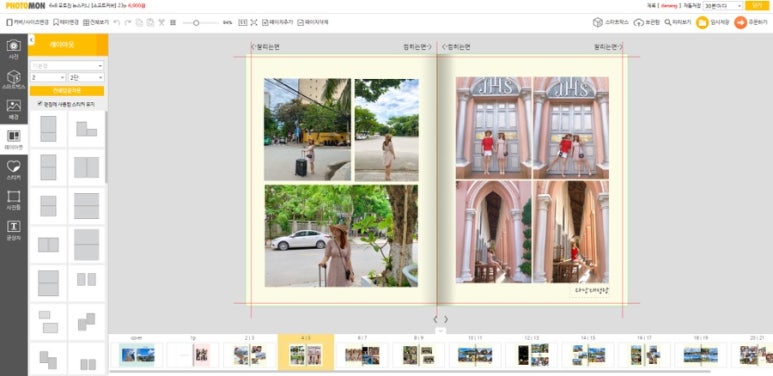
Task: Select the cover page thumbnail
Action: tap(137, 355)
